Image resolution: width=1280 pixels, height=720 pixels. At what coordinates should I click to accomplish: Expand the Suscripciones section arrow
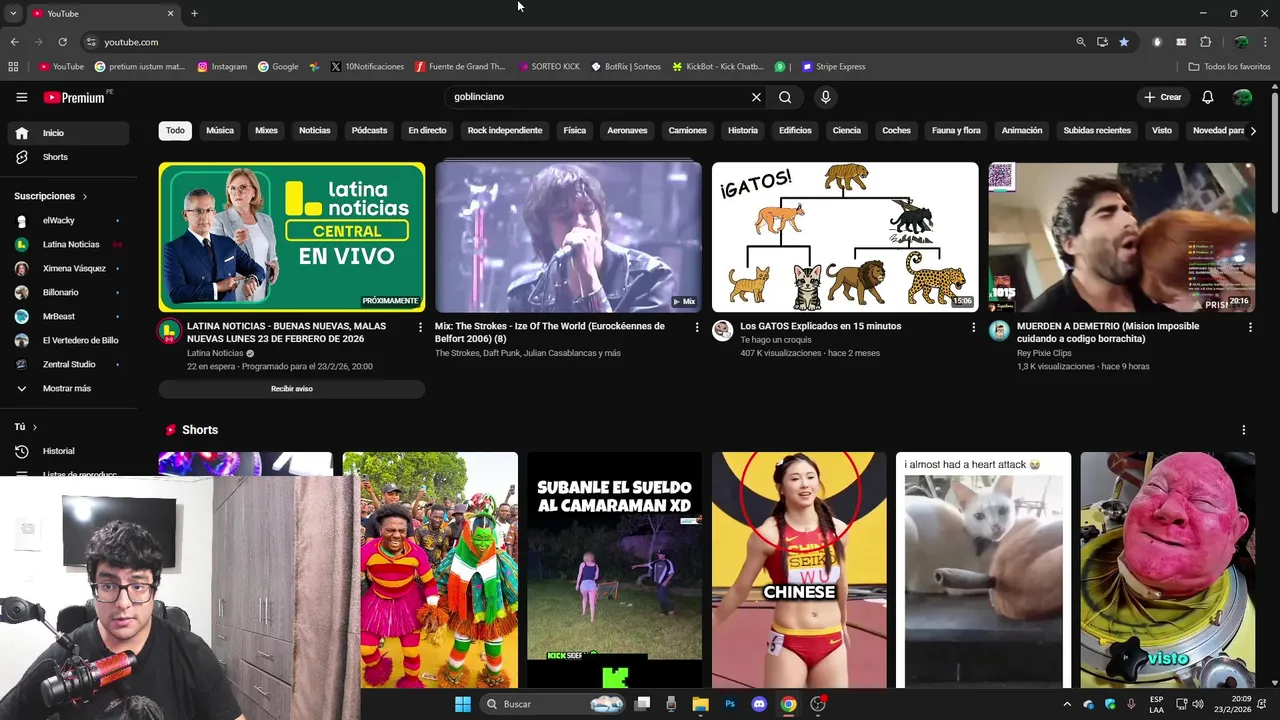(x=85, y=196)
